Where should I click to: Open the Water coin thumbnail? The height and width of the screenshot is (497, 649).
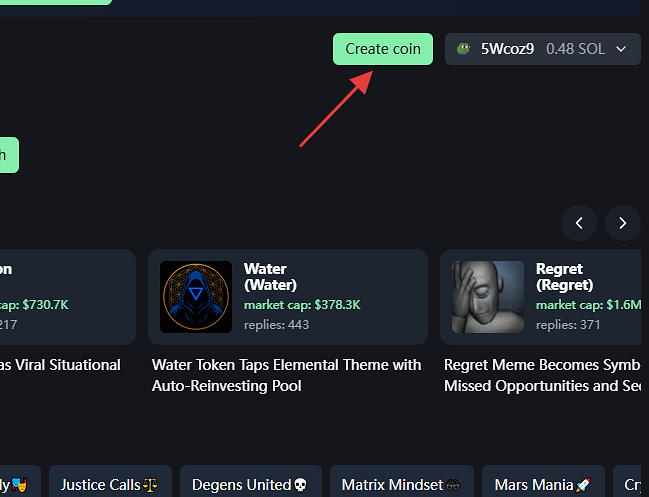pos(196,297)
